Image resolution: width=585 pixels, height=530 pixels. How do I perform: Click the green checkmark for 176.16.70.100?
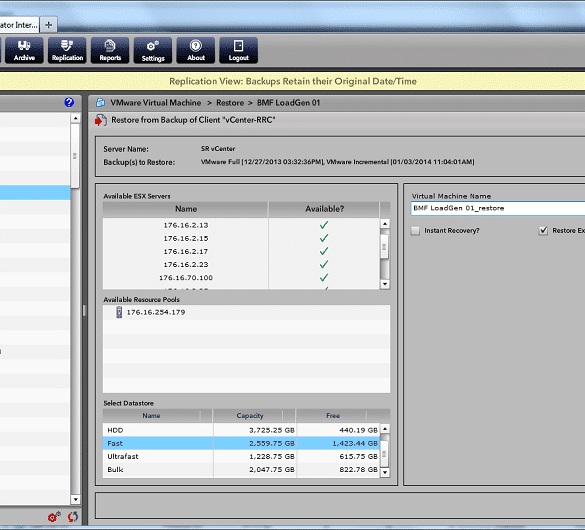click(x=324, y=277)
